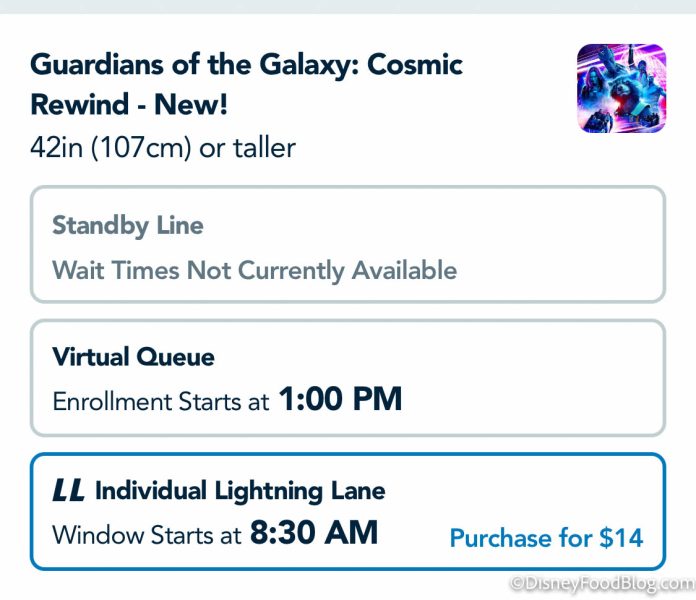This screenshot has width=696, height=600.
Task: Click the 42in (107cm) height requirement text
Action: [163, 148]
